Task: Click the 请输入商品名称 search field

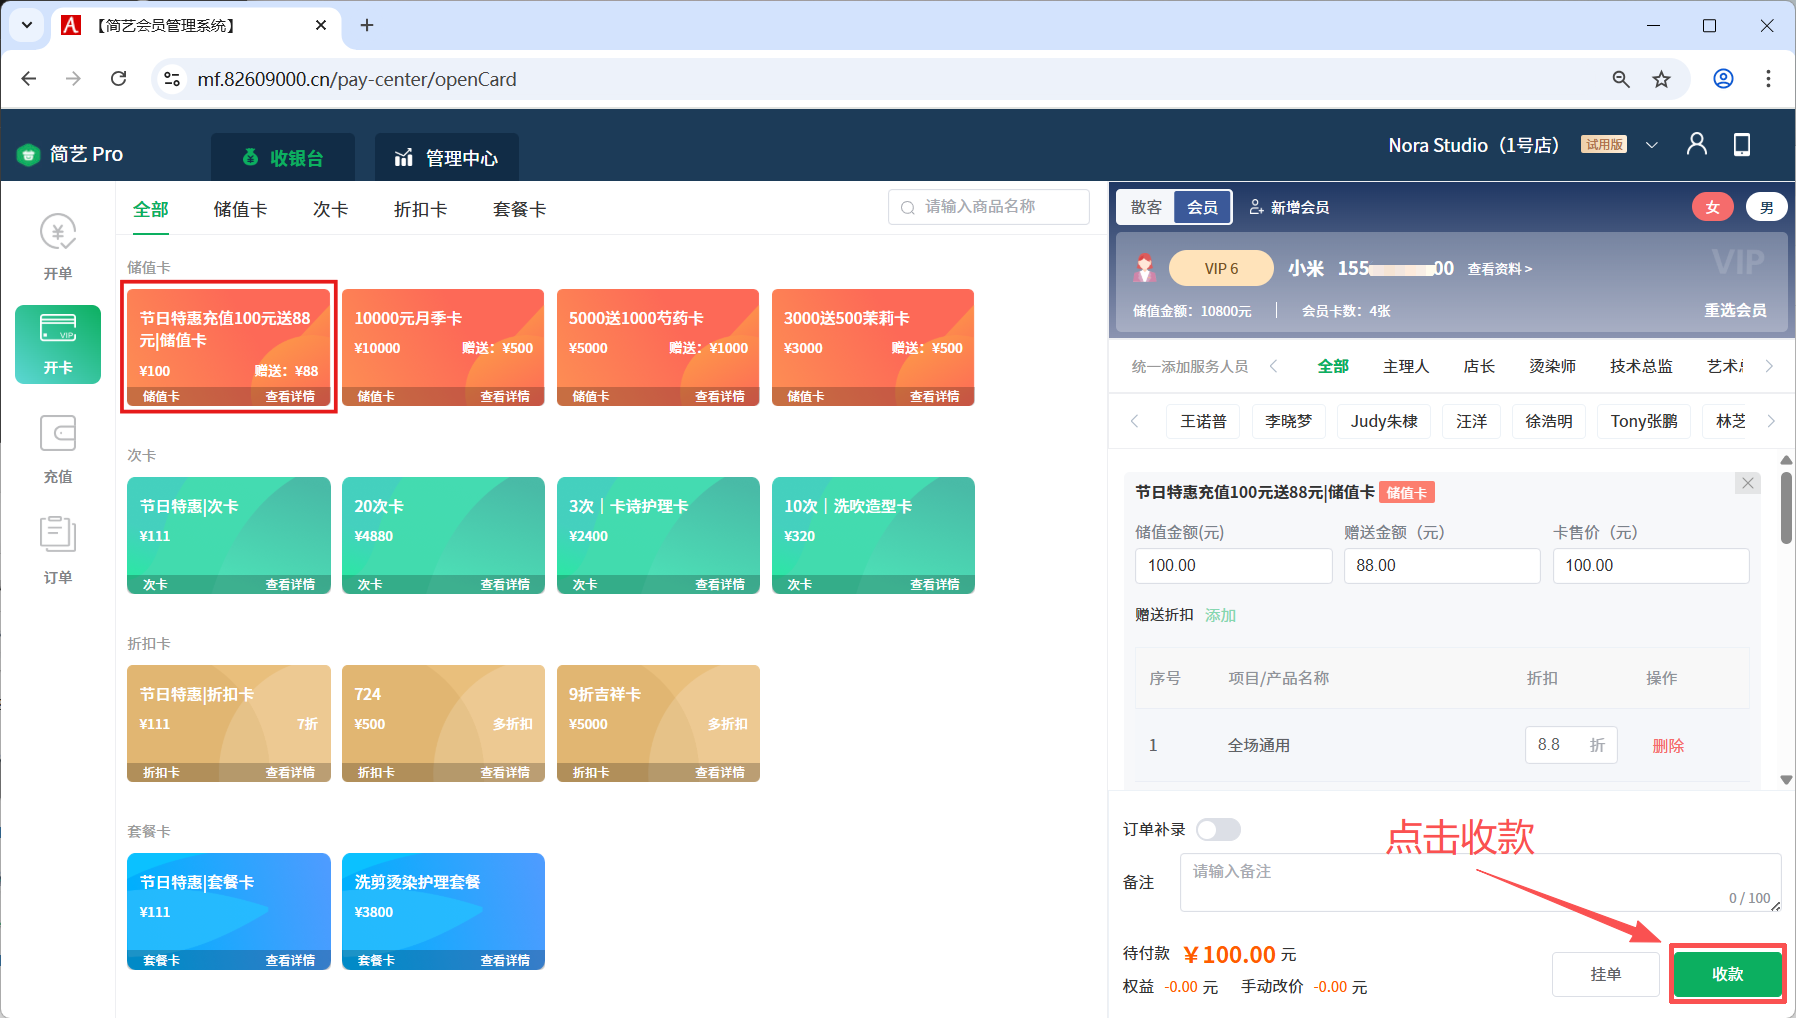Action: tap(989, 207)
